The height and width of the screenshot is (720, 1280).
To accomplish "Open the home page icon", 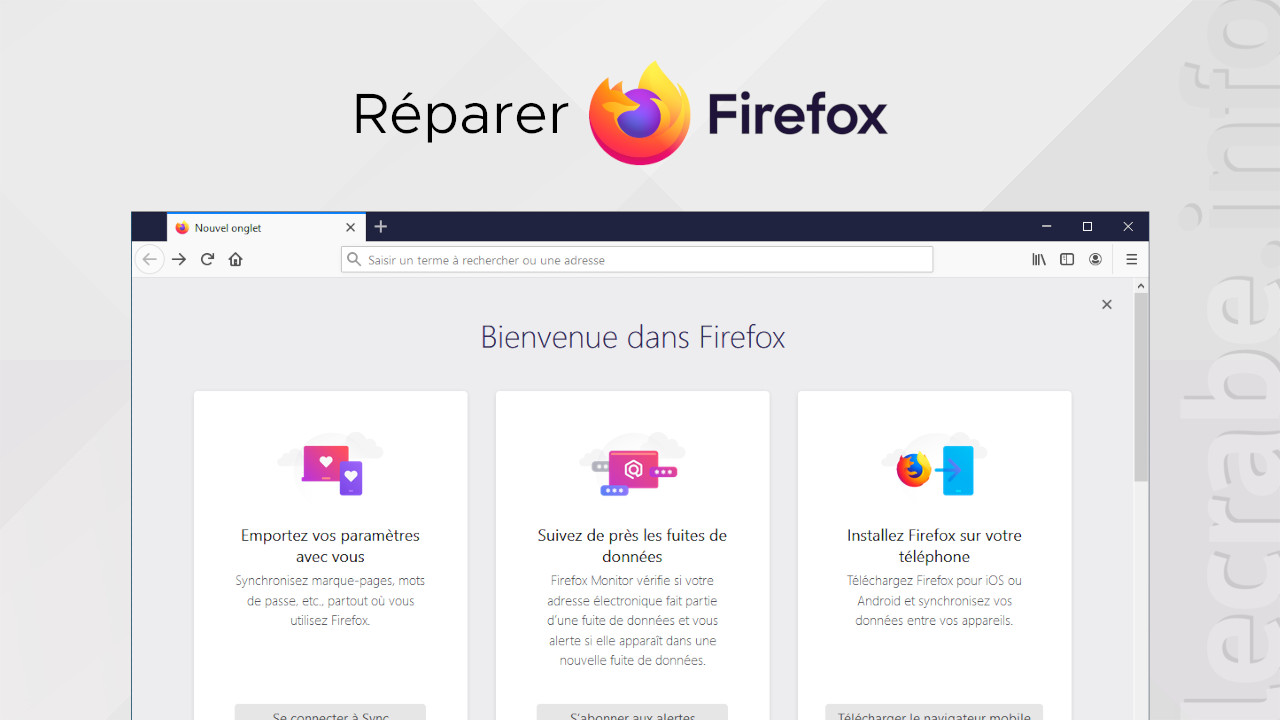I will (x=236, y=260).
